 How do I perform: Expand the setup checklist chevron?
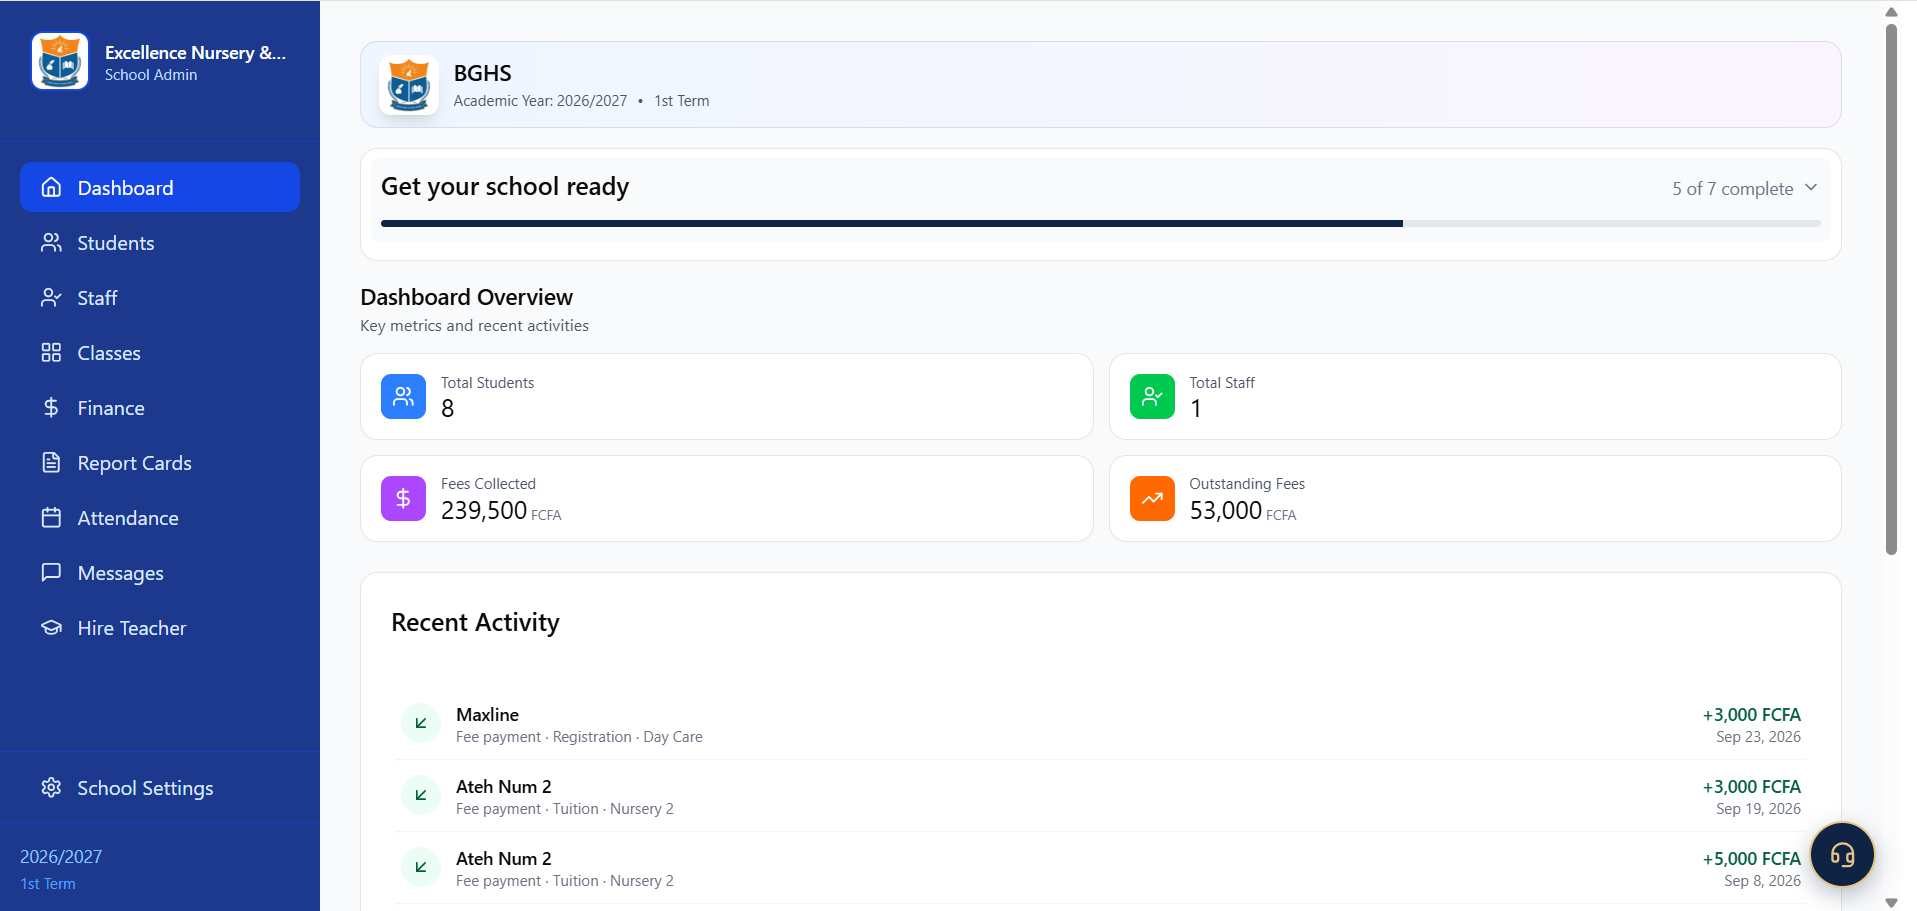point(1811,187)
